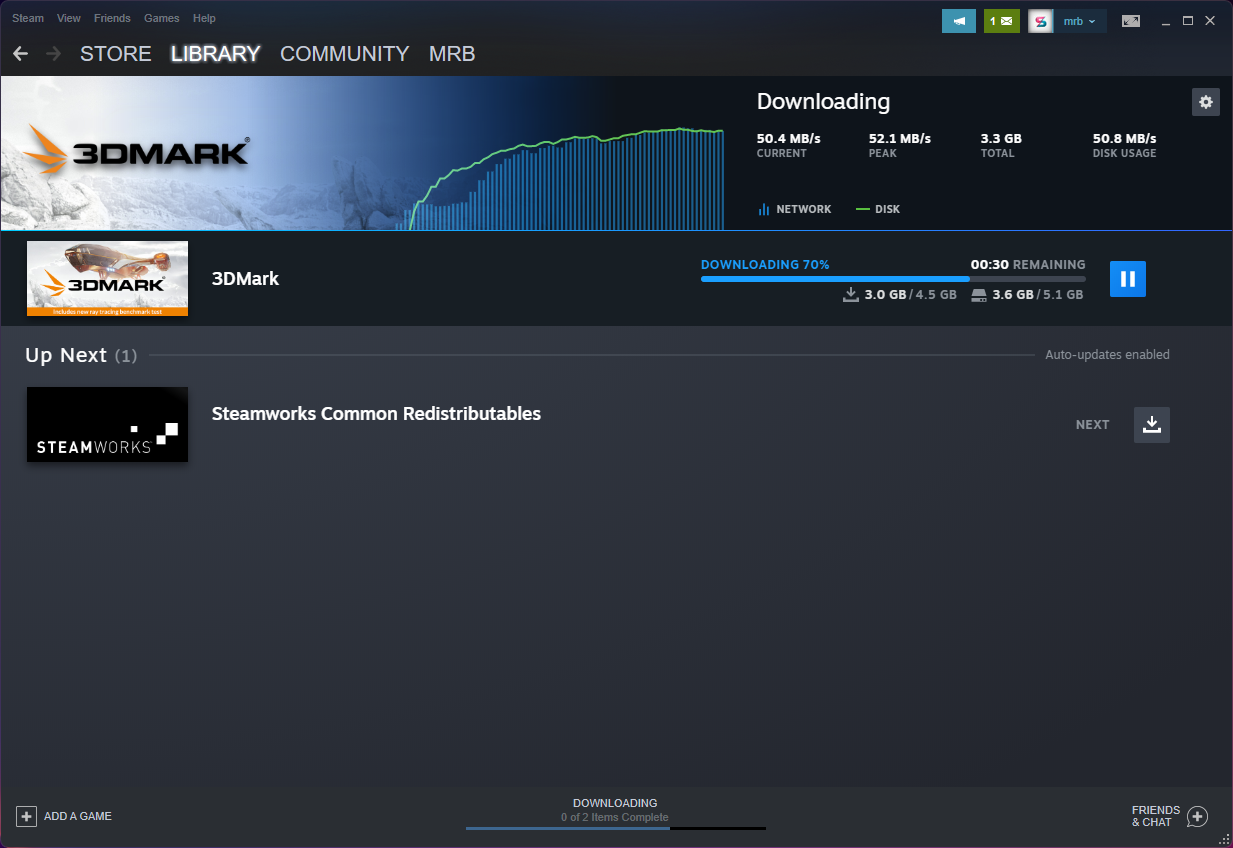Open download settings gear icon
The height and width of the screenshot is (848, 1233).
[1205, 102]
